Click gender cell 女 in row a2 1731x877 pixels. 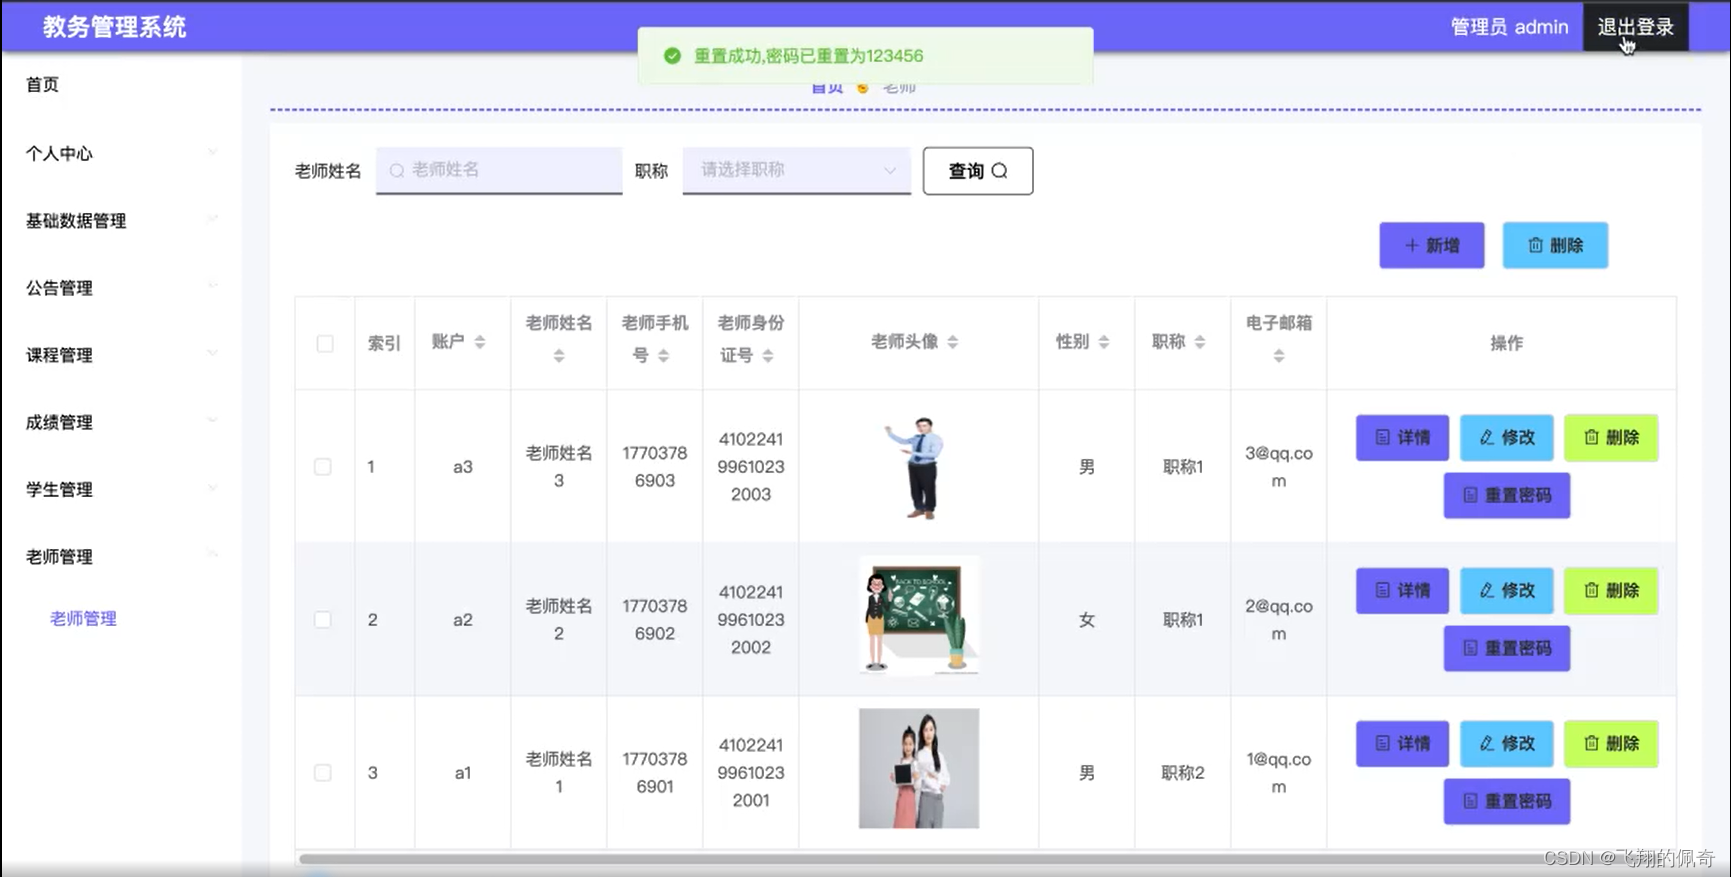[x=1087, y=620]
